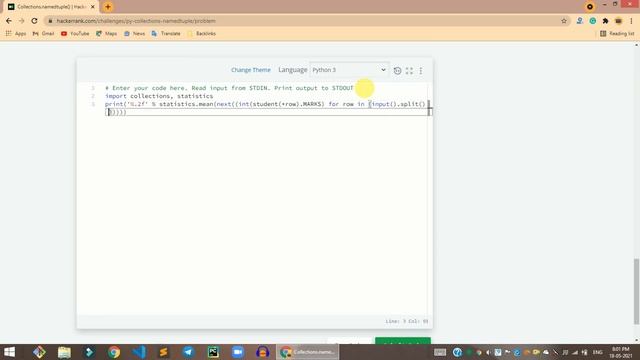
Task: Click the ENG language indicator
Action: tap(598, 352)
